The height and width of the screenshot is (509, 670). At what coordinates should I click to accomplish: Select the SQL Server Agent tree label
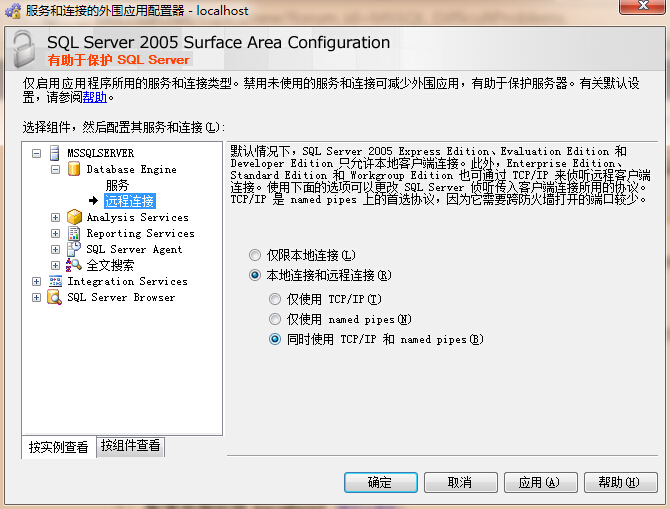pos(134,249)
